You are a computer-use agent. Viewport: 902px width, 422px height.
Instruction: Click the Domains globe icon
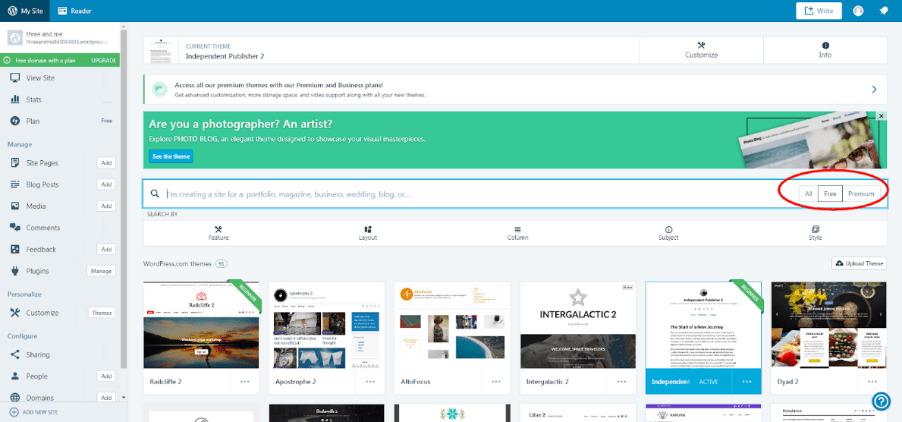pos(16,398)
